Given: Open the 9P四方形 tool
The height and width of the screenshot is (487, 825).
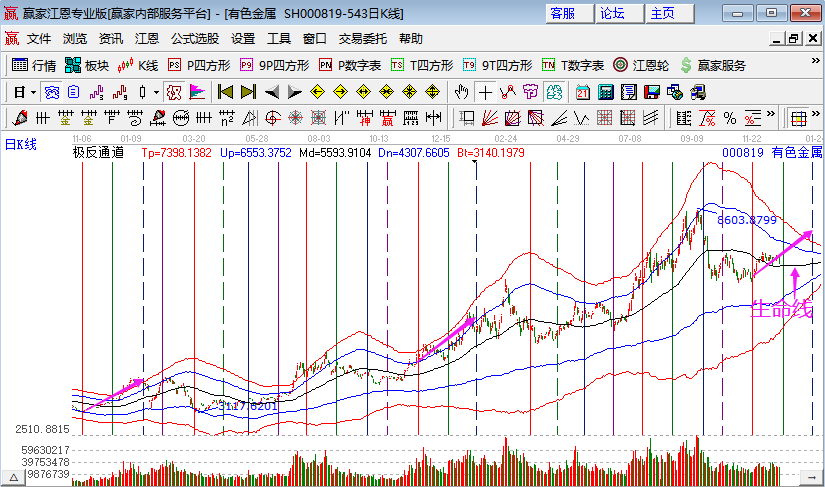Looking at the screenshot, I should 274,65.
